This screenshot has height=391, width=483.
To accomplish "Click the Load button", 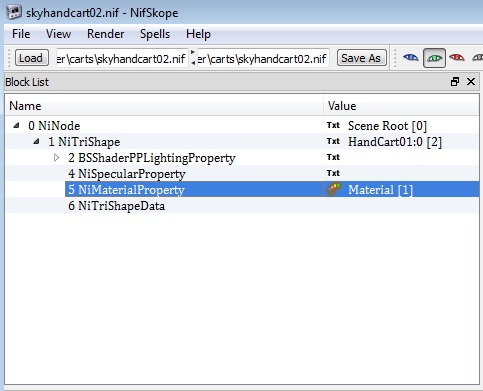I will tap(32, 58).
